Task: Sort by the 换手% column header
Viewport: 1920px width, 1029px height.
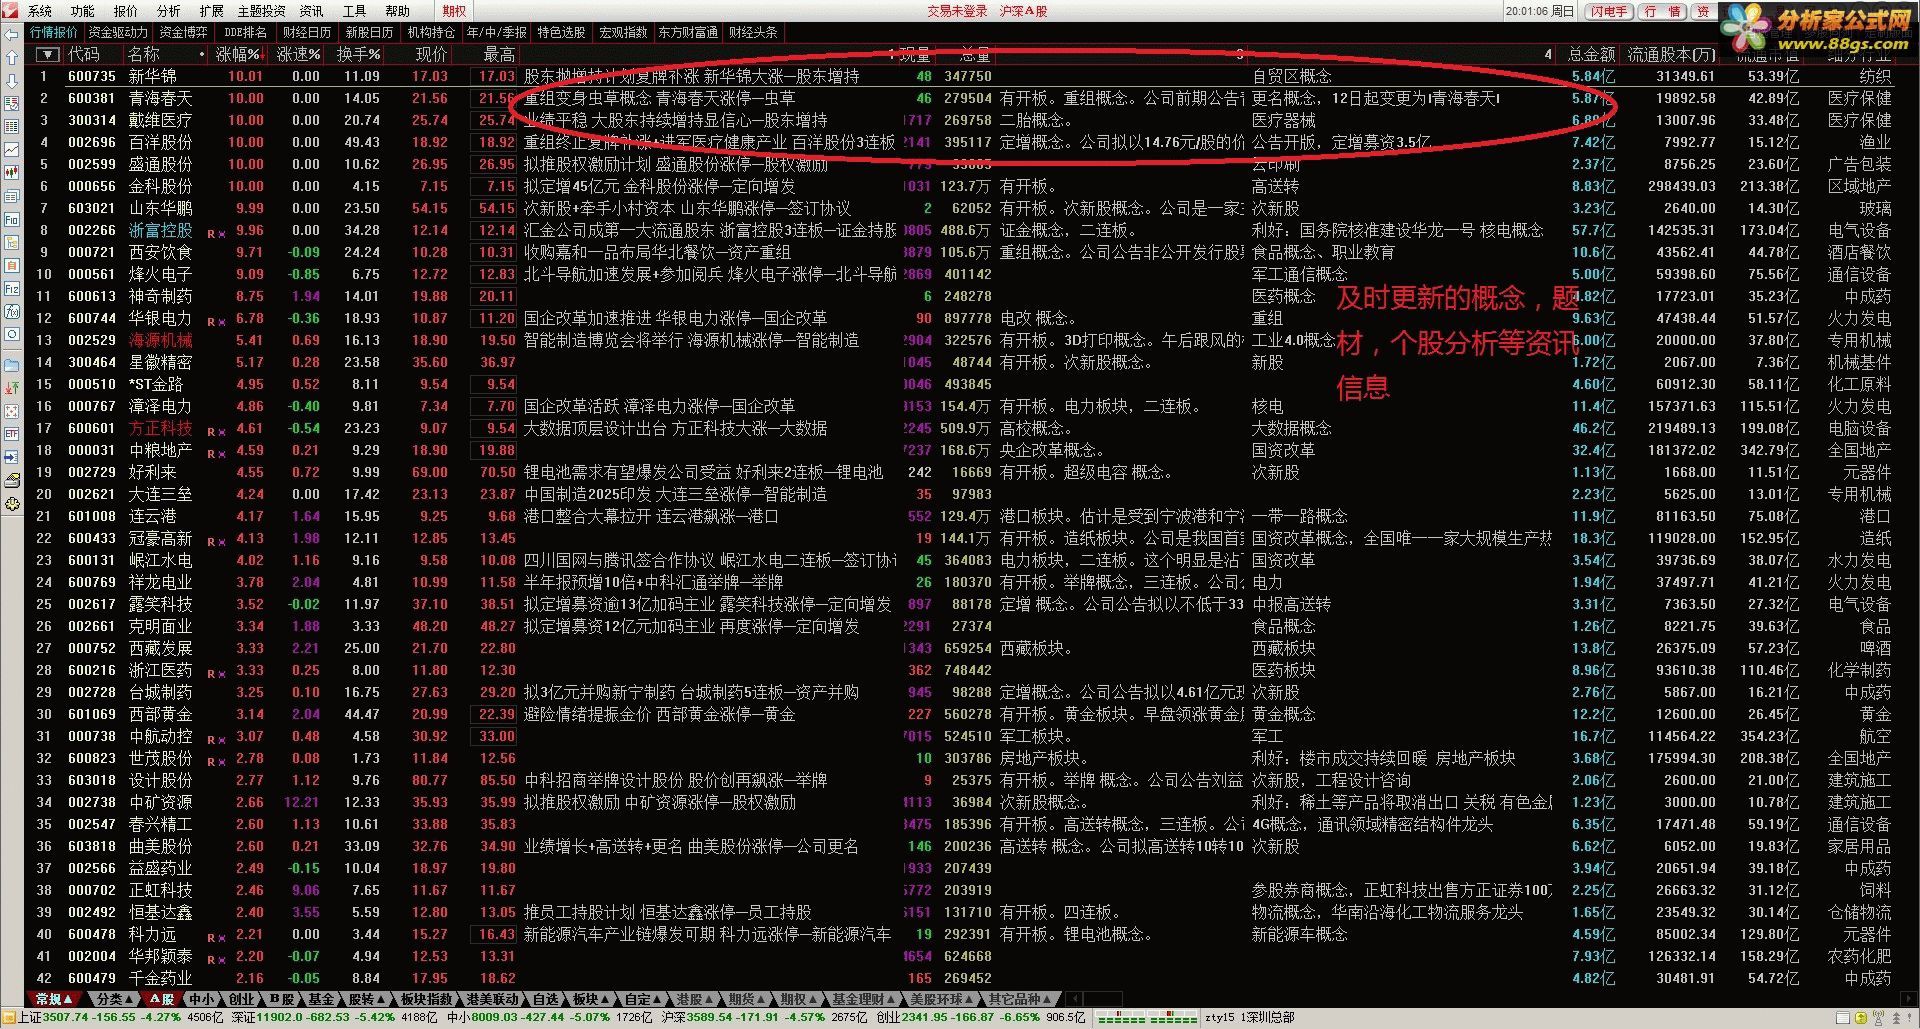Action: 358,54
